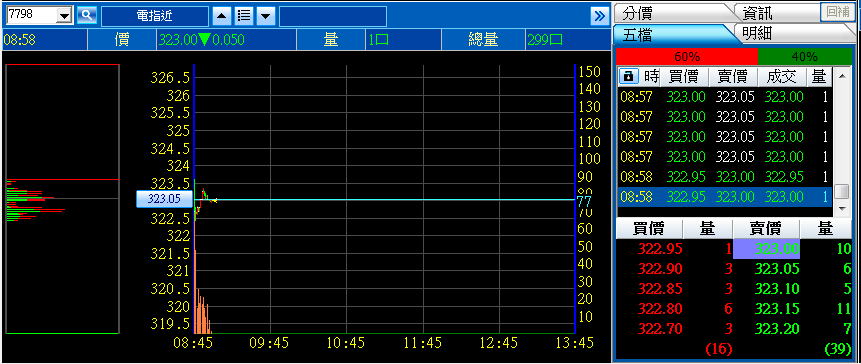Click the red 60% buy ratio bar

pos(687,56)
